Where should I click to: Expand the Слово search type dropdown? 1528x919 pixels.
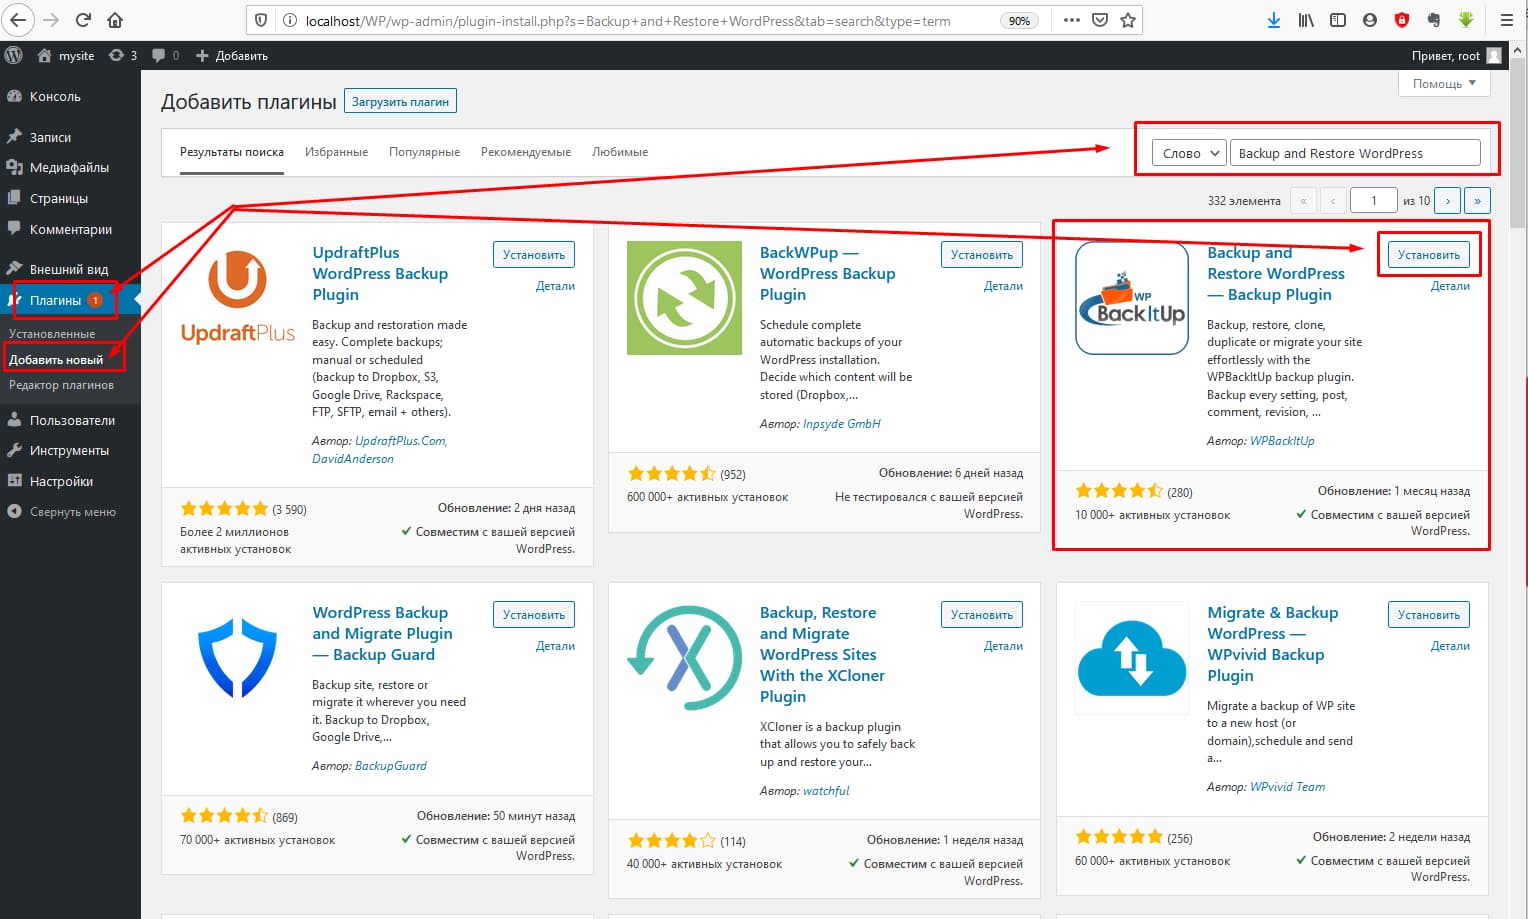pos(1189,153)
